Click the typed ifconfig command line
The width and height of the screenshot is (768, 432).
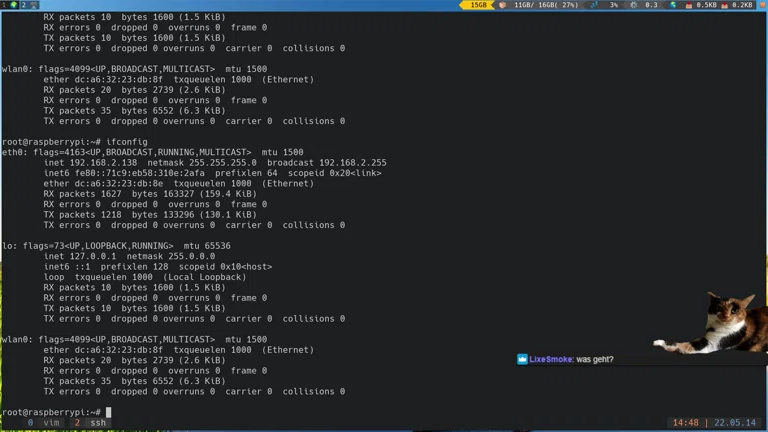(127, 142)
